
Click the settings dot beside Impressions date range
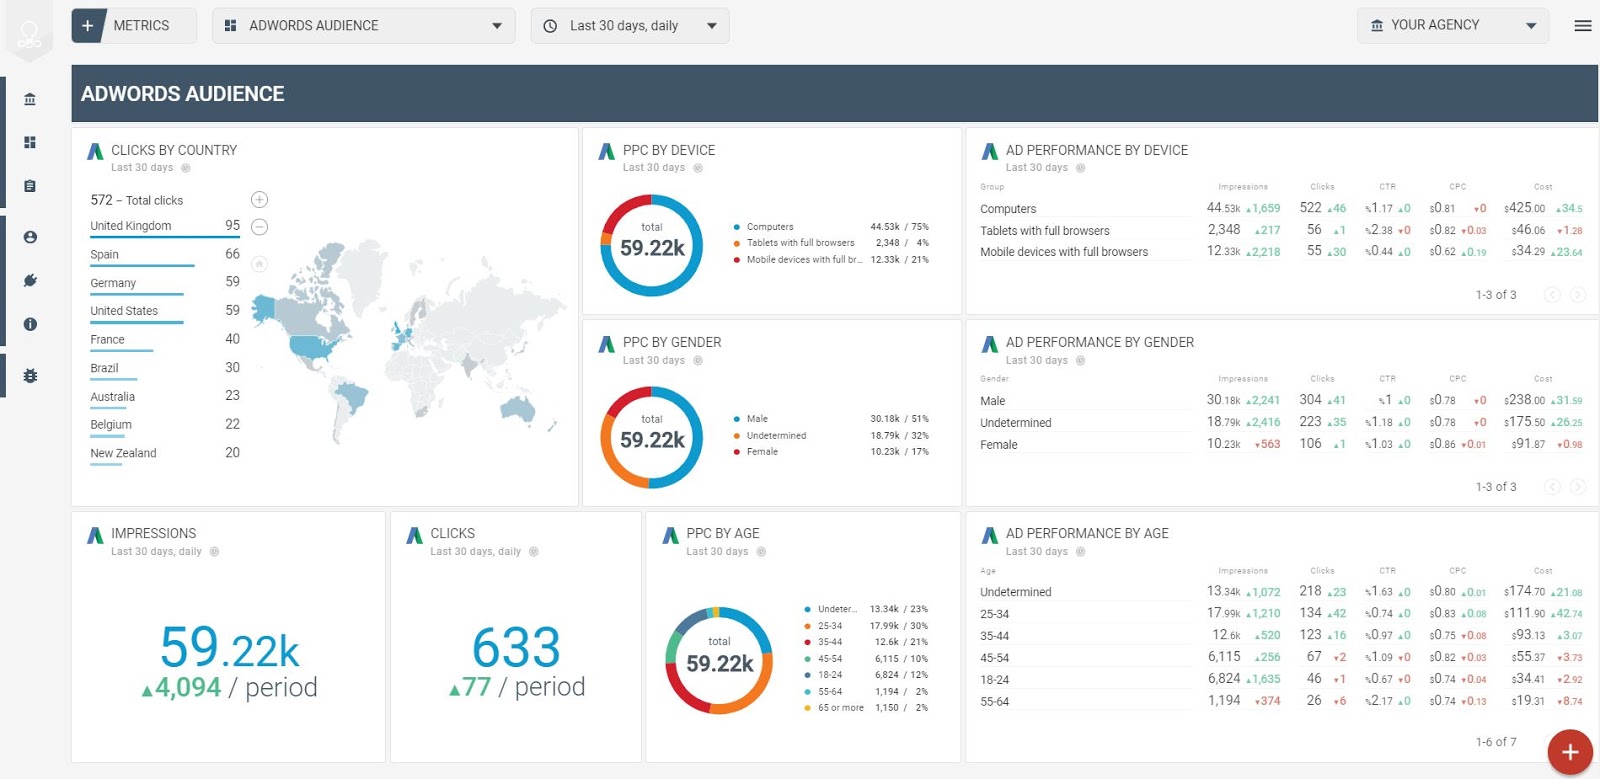(x=214, y=552)
